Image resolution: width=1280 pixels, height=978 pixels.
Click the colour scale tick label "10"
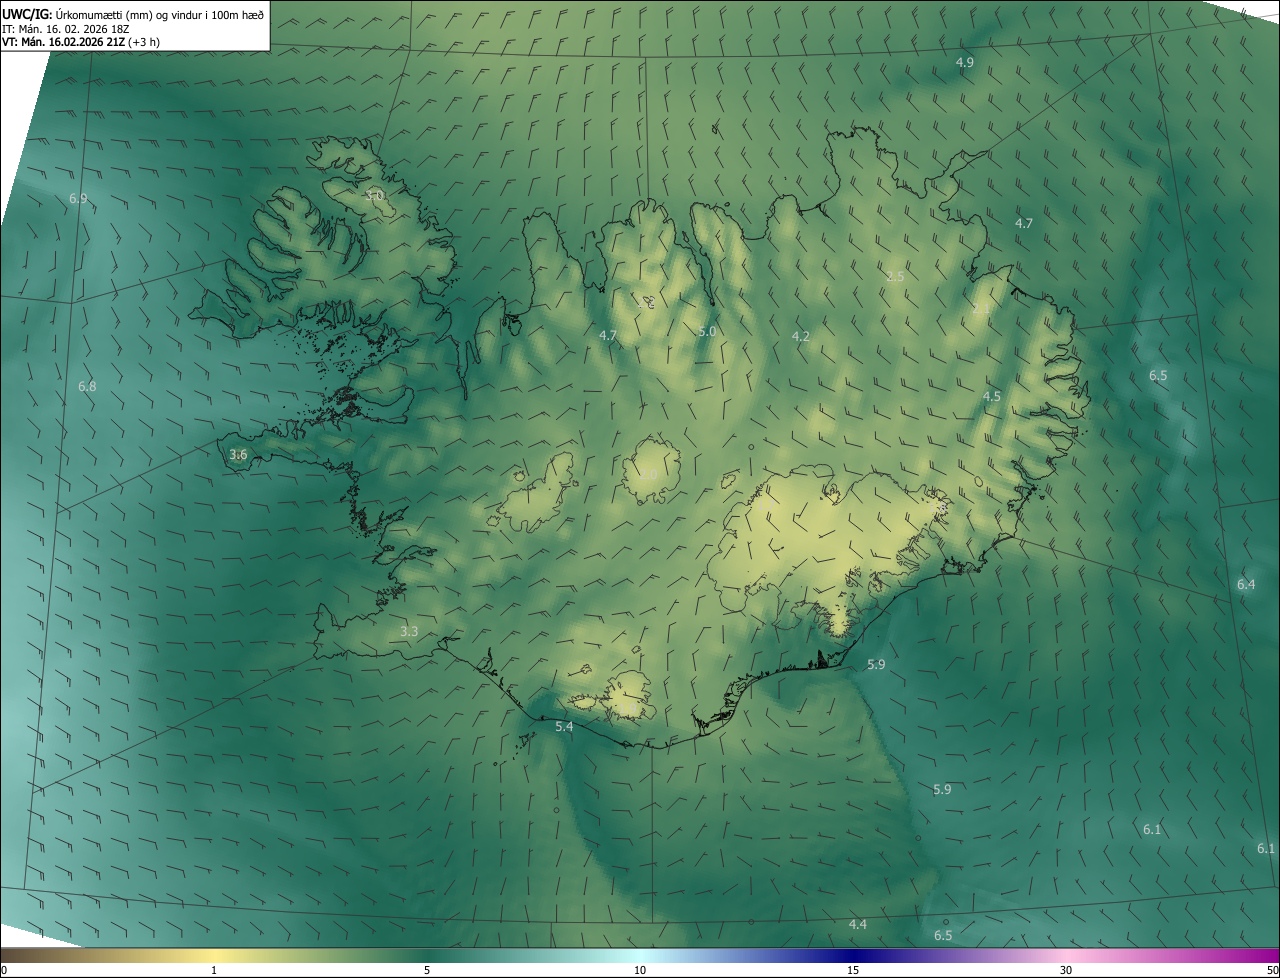click(640, 970)
